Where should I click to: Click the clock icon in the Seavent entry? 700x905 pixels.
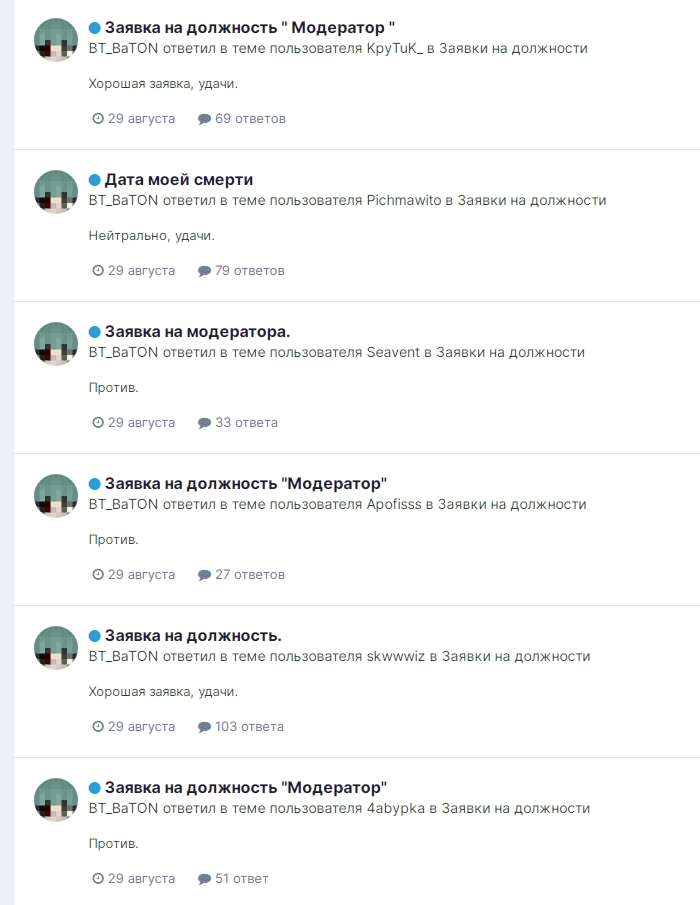tap(98, 422)
